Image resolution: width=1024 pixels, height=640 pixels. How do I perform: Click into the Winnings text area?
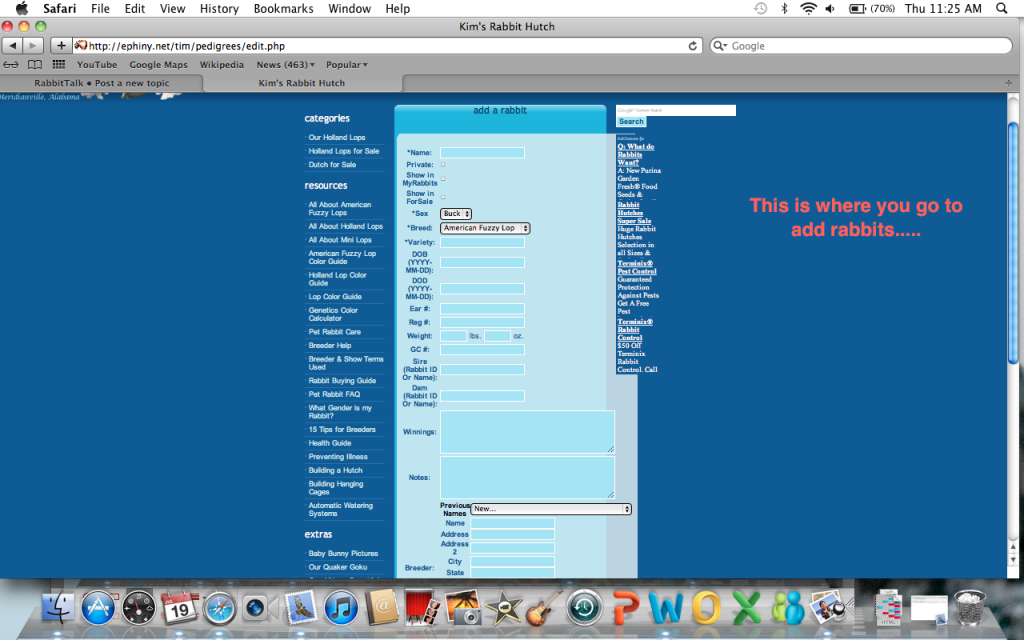pos(527,432)
